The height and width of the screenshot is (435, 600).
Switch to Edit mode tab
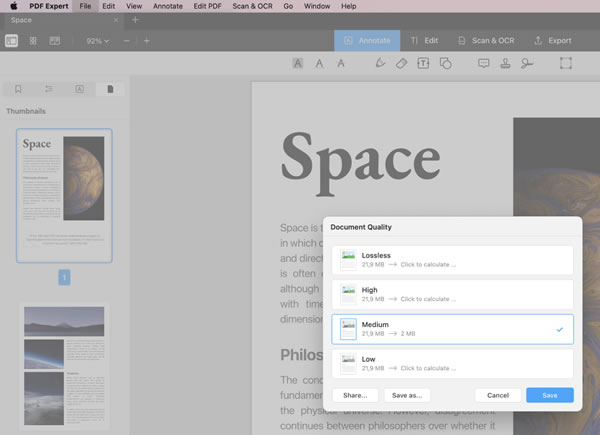pos(424,41)
